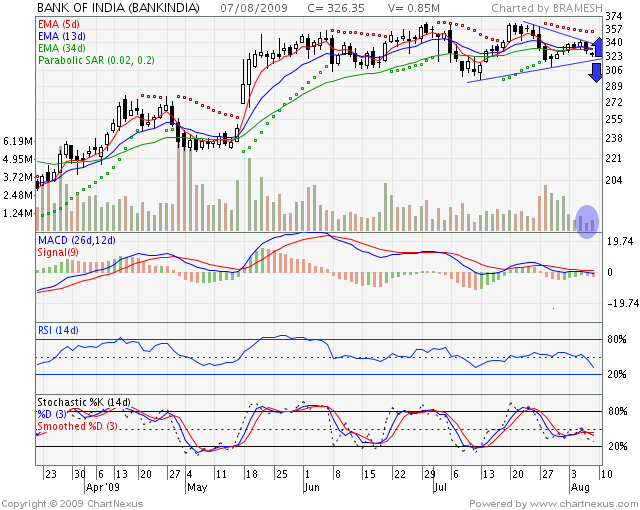Select the 07/08/2009 date in header
Image resolution: width=640 pixels, height=510 pixels.
point(254,8)
